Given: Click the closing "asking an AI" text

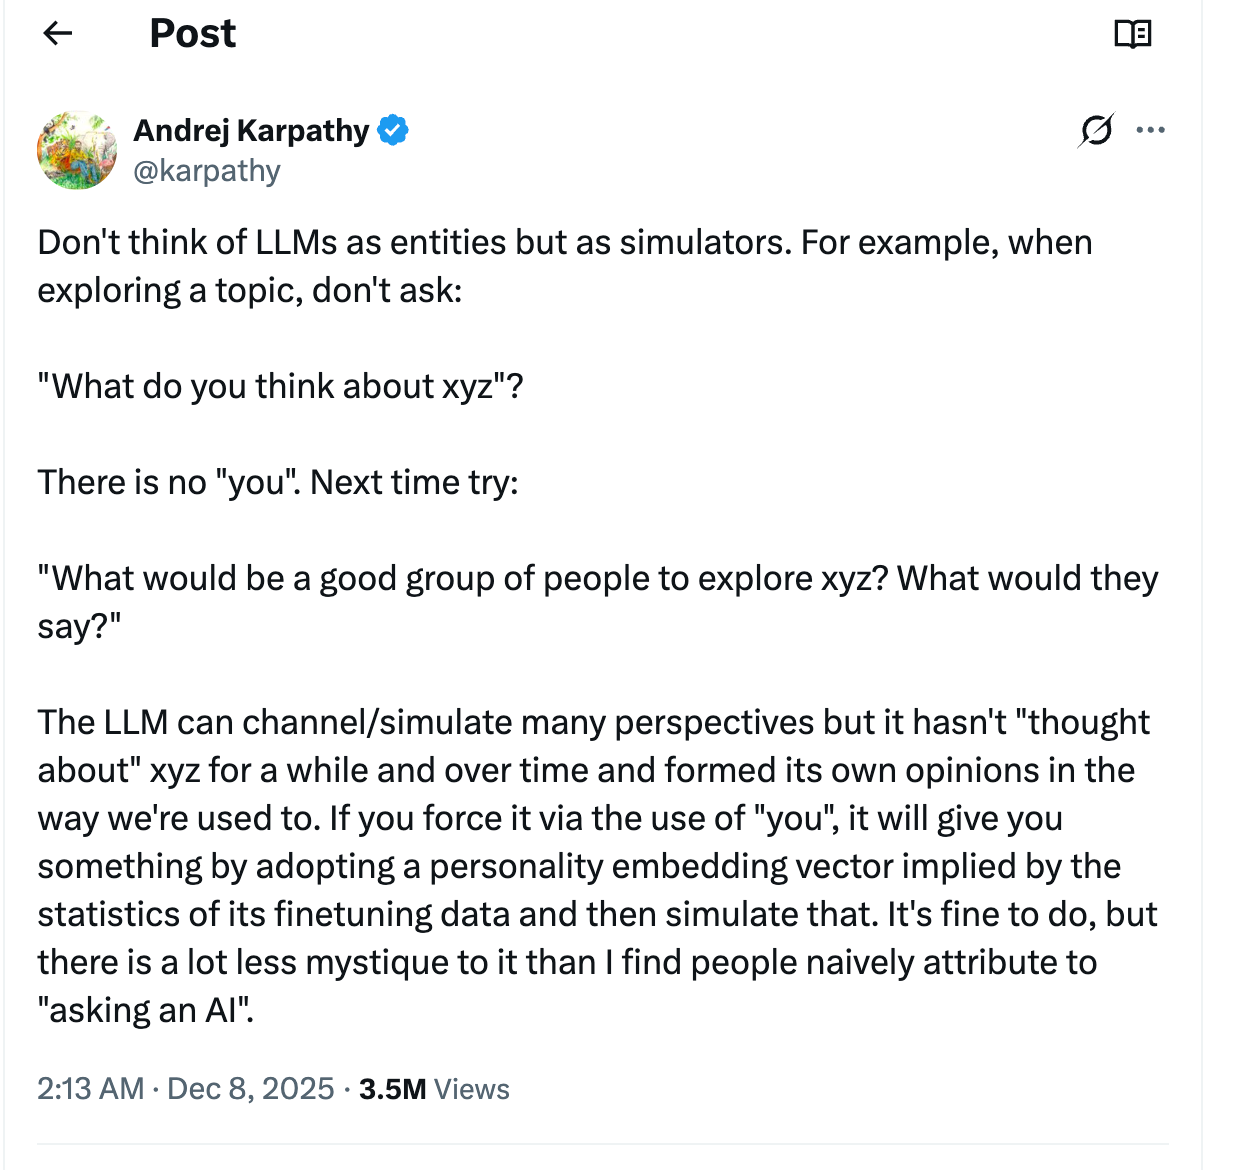Looking at the screenshot, I should pos(146,1011).
